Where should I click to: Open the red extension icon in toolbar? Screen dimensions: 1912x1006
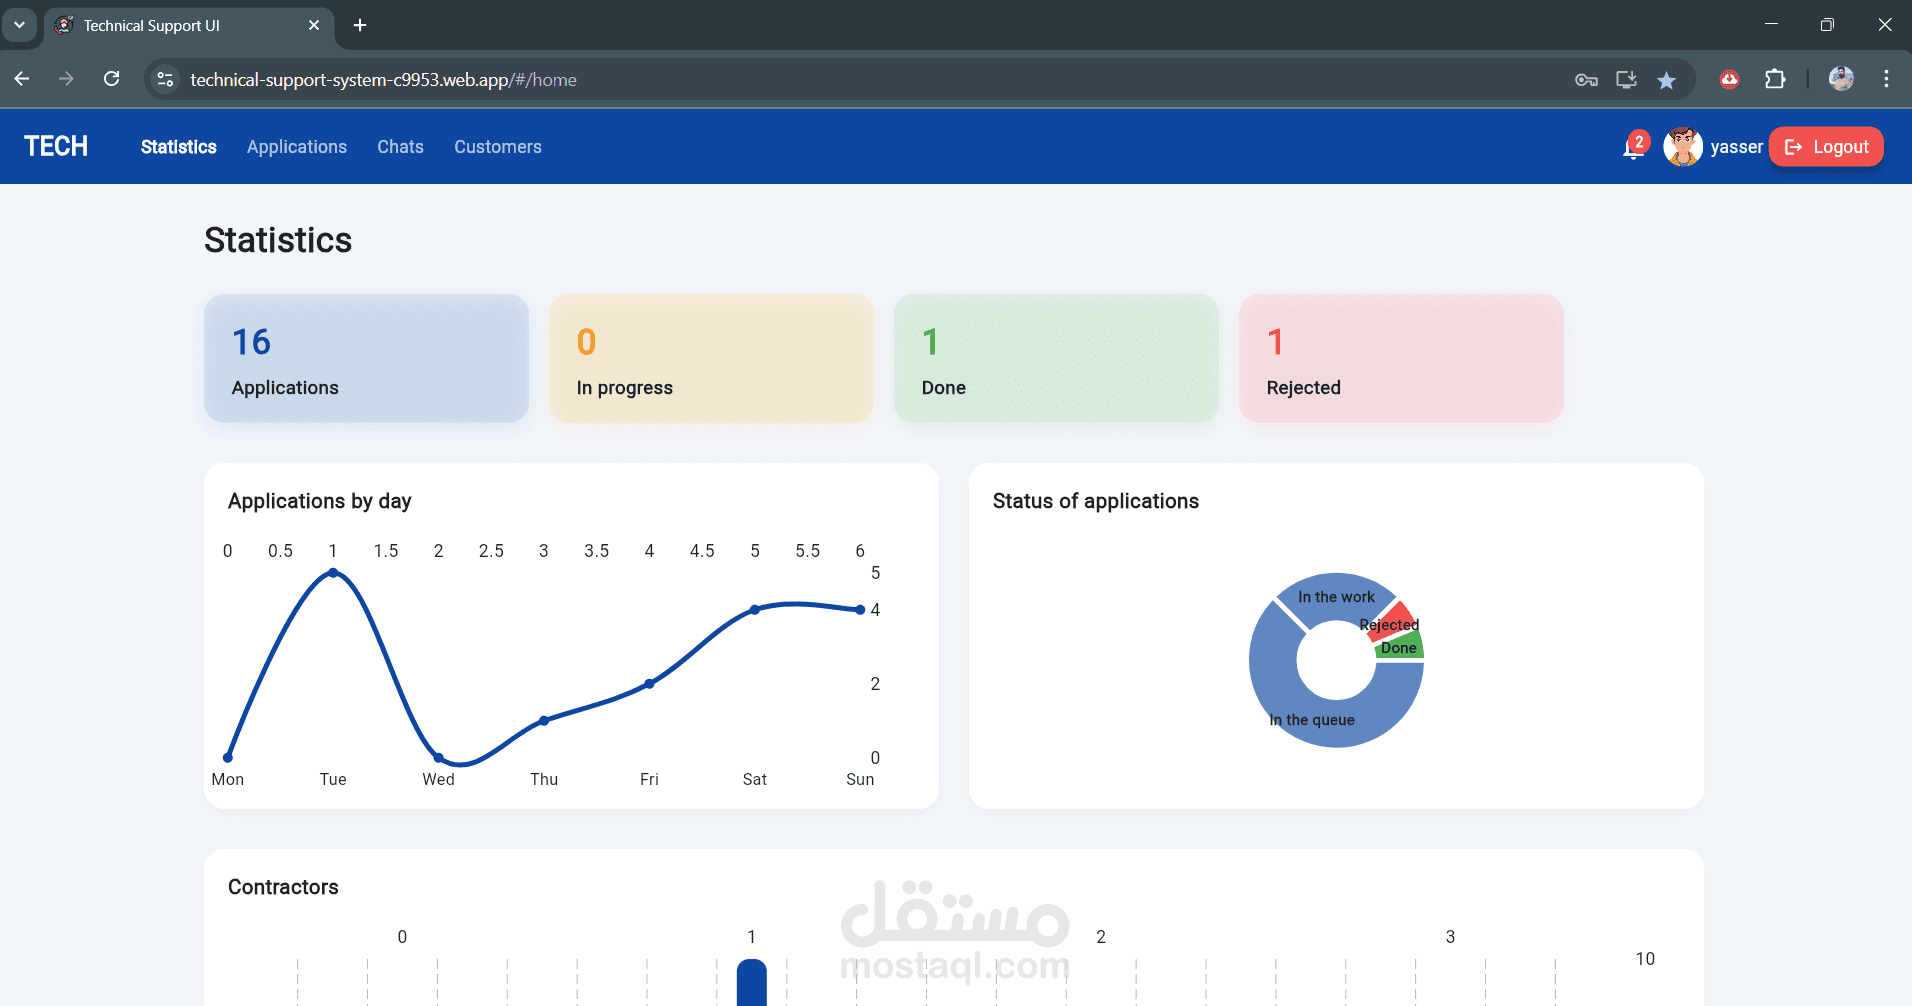tap(1730, 79)
